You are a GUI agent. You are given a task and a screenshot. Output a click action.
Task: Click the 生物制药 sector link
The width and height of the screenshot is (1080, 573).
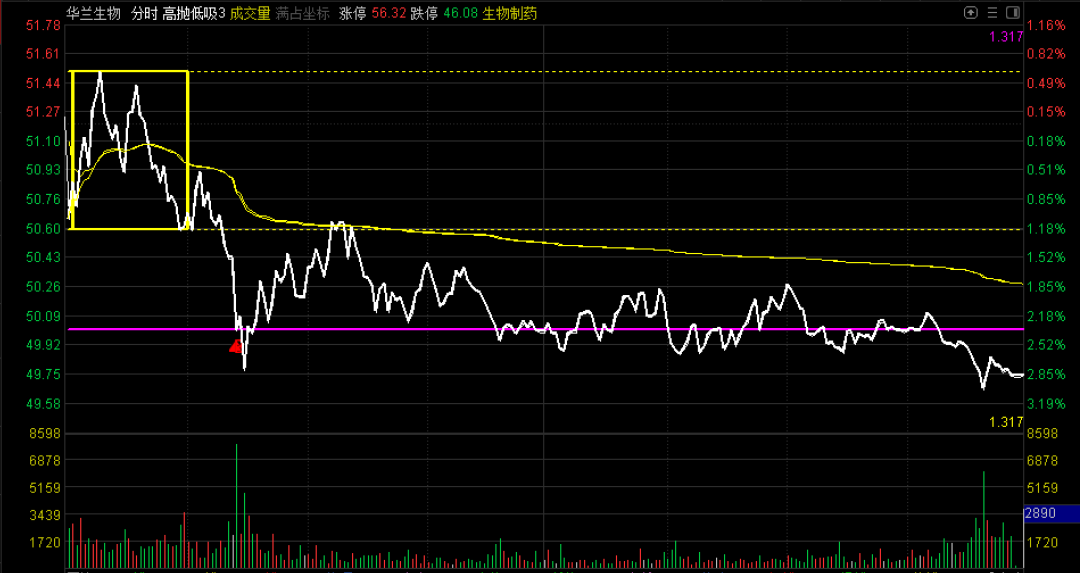coord(510,13)
